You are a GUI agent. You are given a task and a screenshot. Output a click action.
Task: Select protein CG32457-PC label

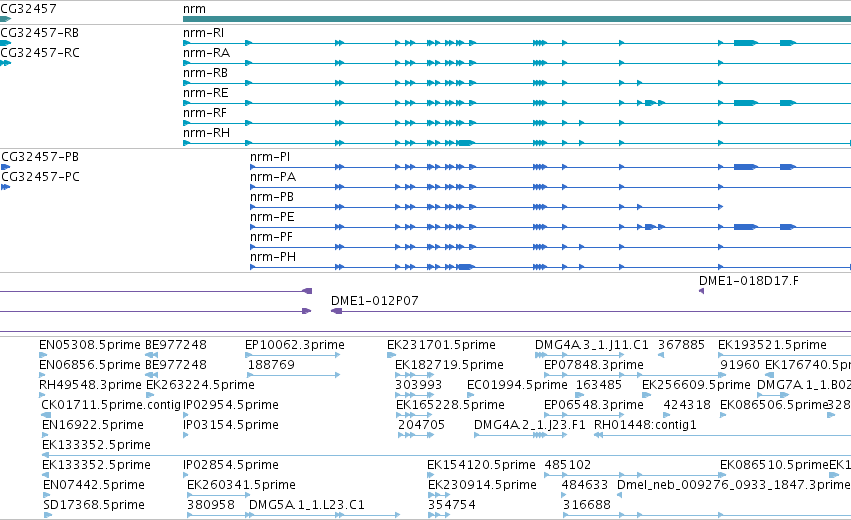point(40,177)
